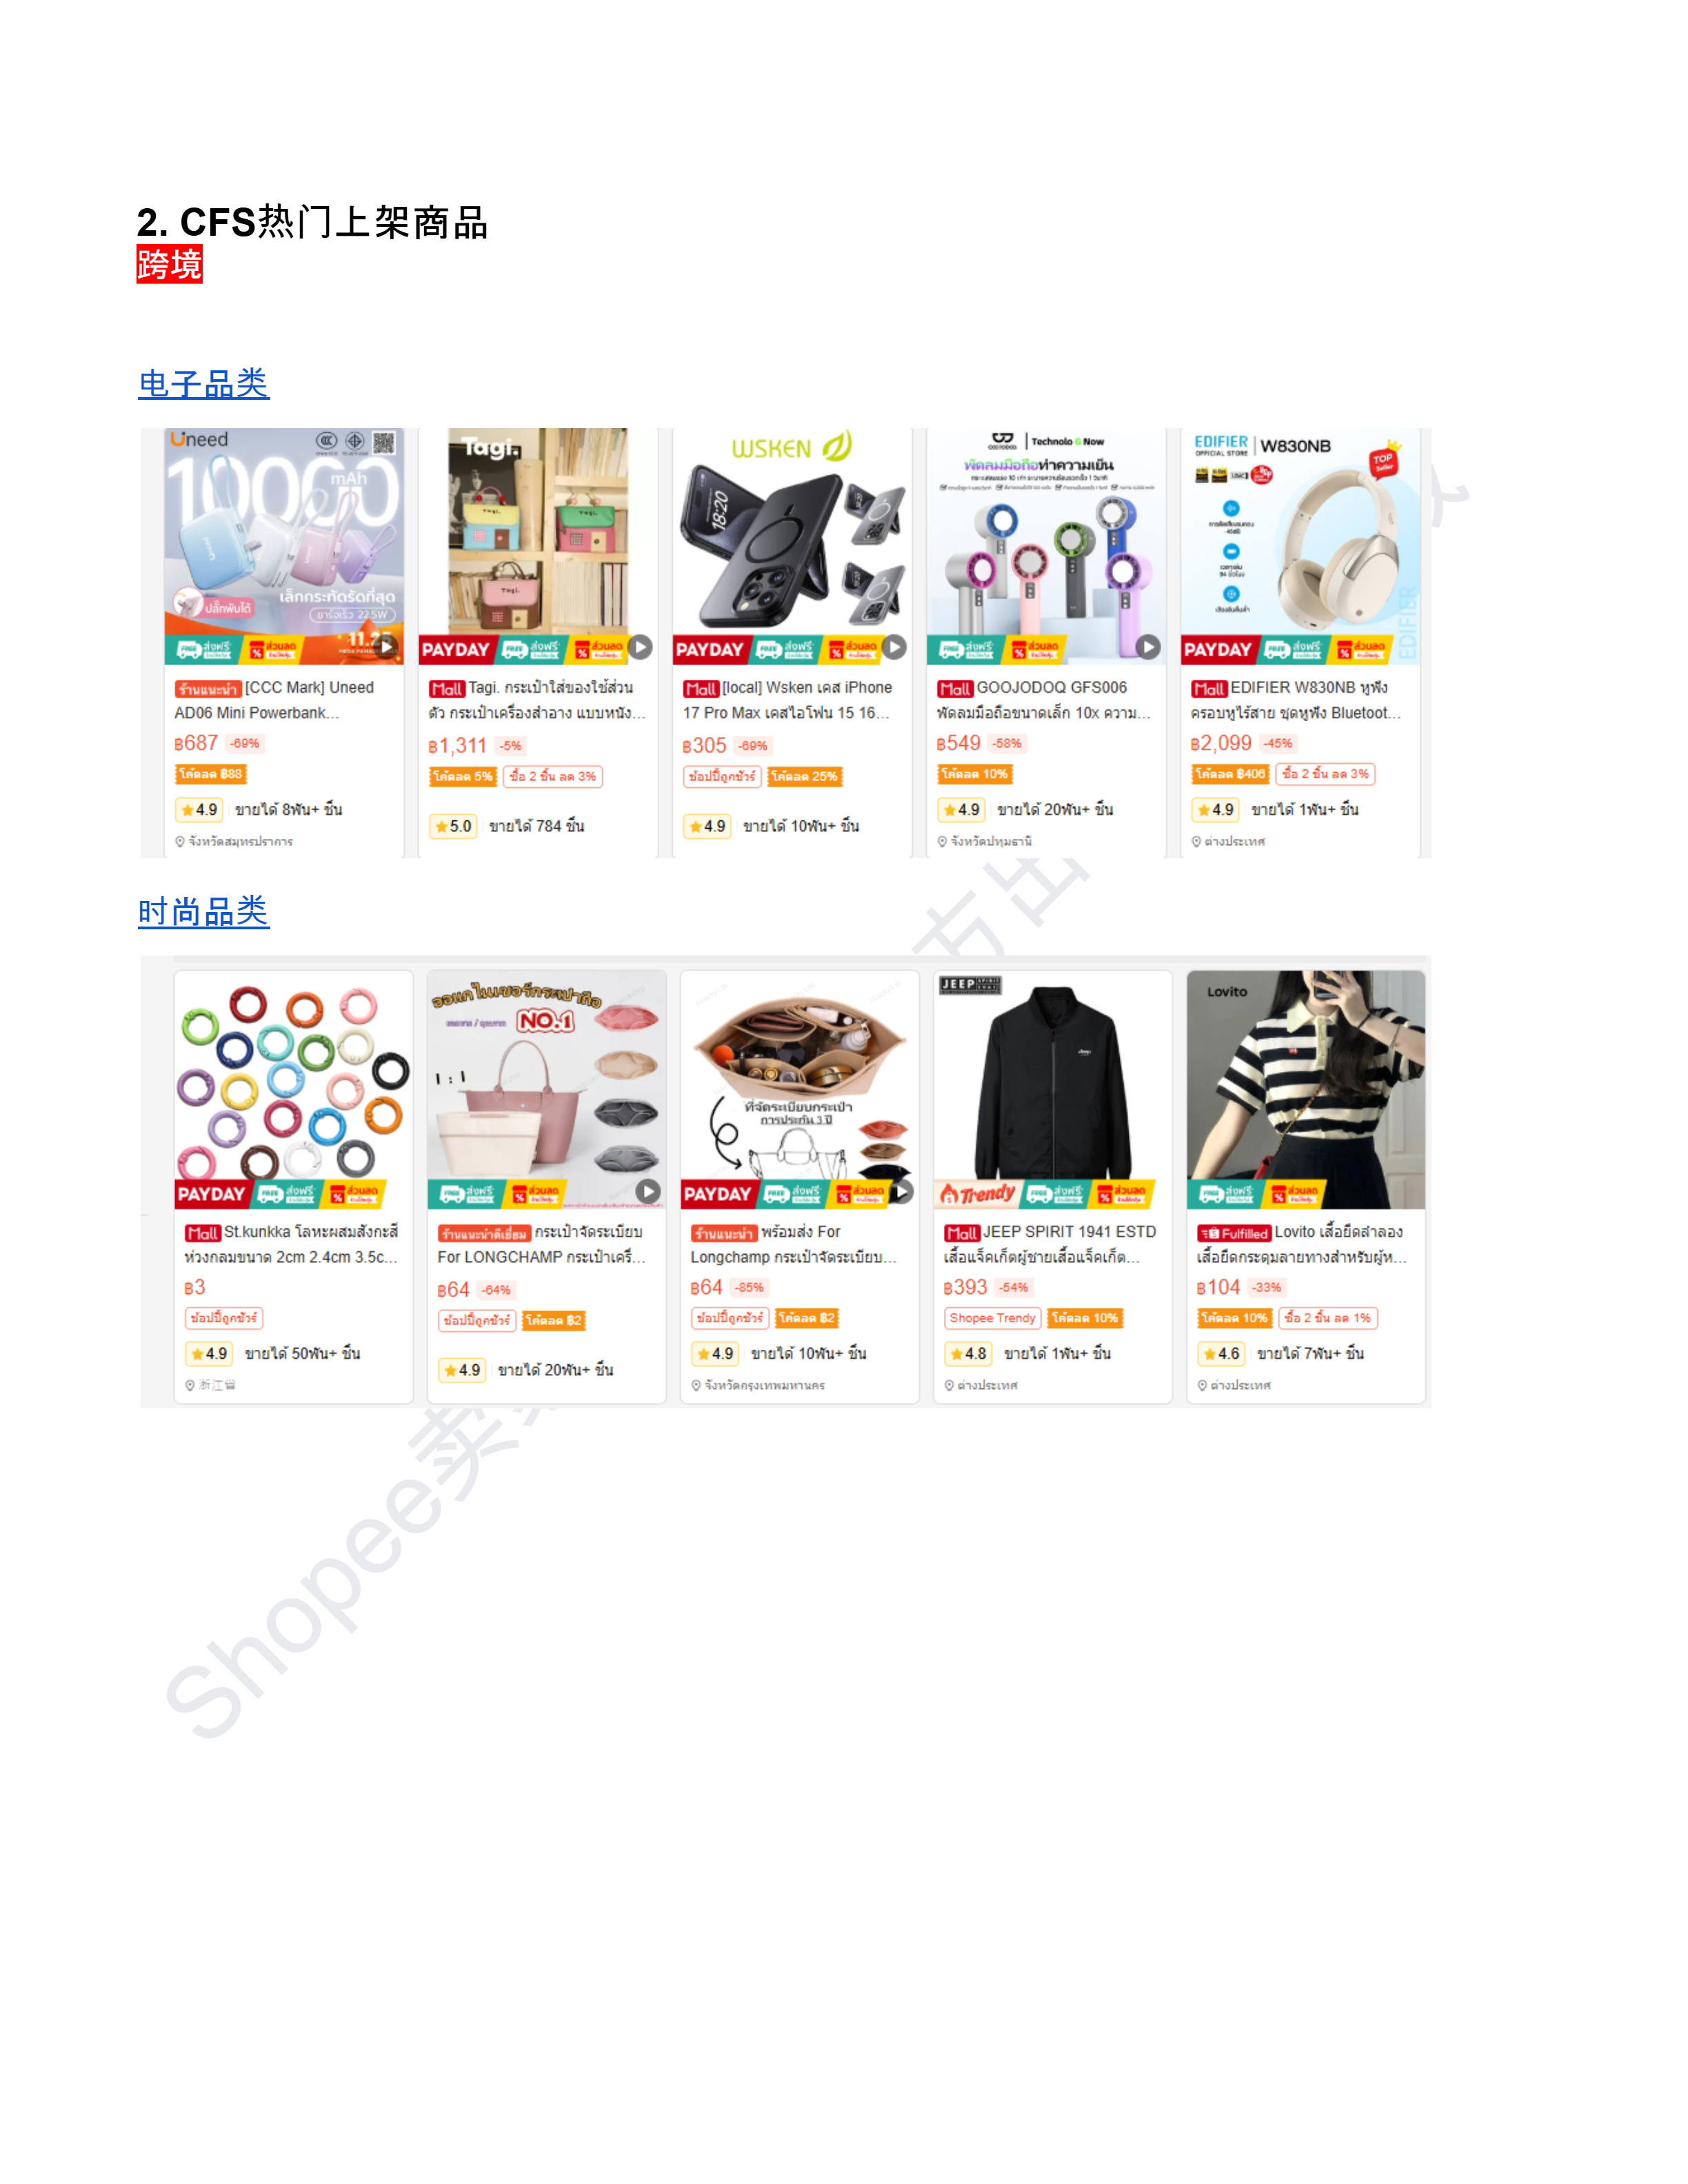The width and height of the screenshot is (1688, 2184).
Task: Play video on GOOJODOQ fan product
Action: click(1149, 647)
